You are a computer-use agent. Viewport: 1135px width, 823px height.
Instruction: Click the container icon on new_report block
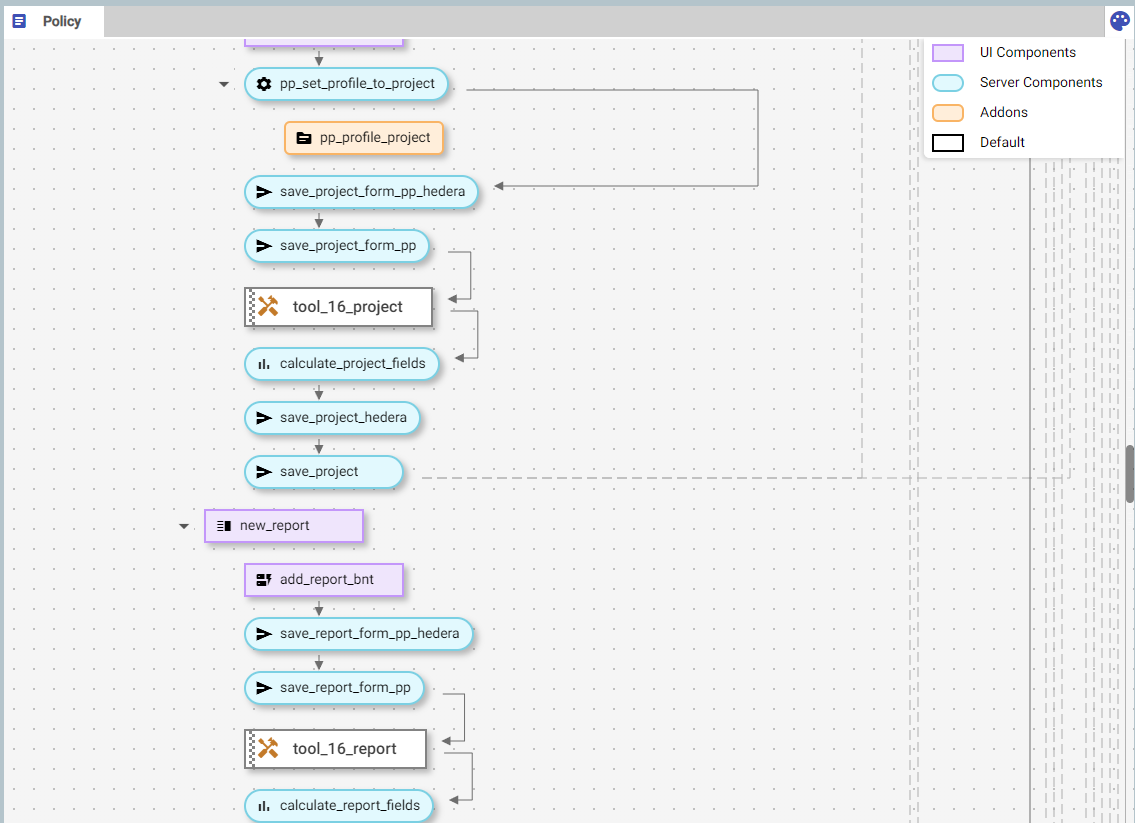coord(224,526)
